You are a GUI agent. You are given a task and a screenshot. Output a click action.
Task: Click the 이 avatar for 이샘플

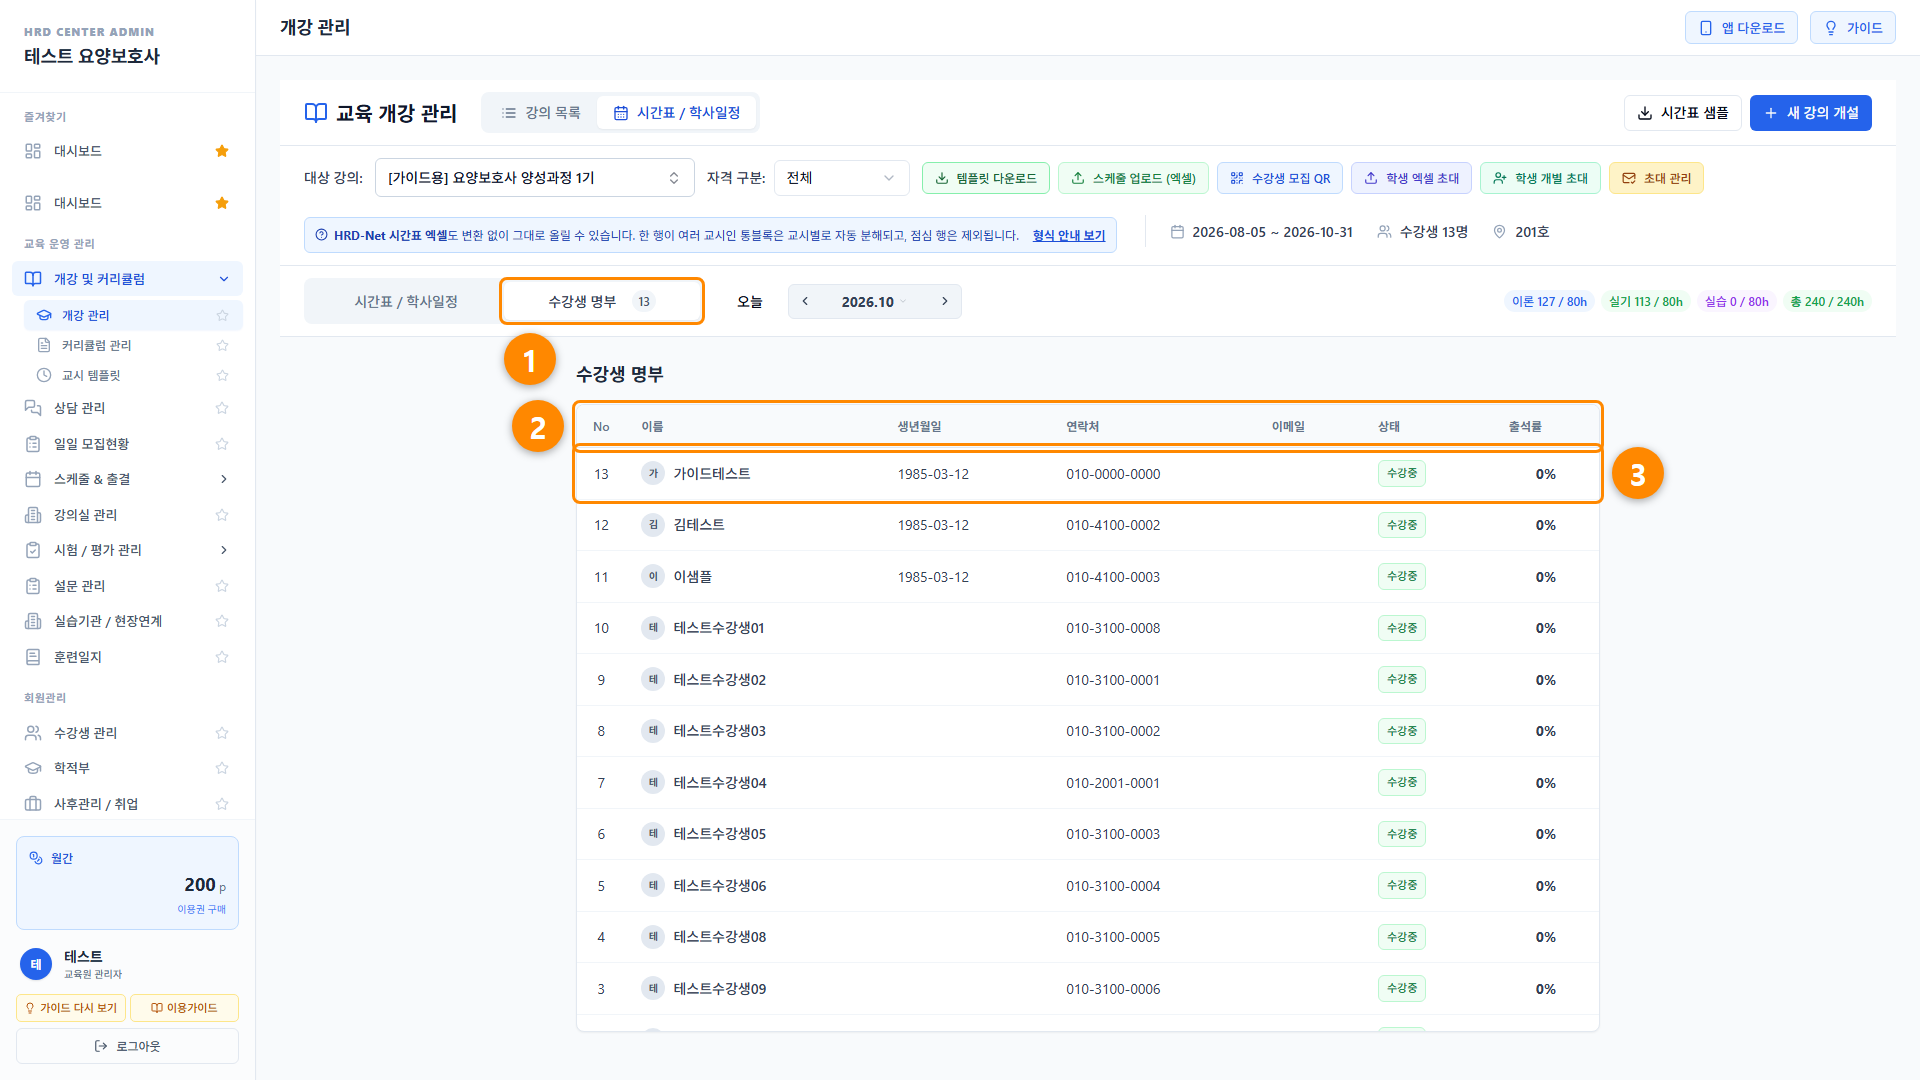[653, 577]
